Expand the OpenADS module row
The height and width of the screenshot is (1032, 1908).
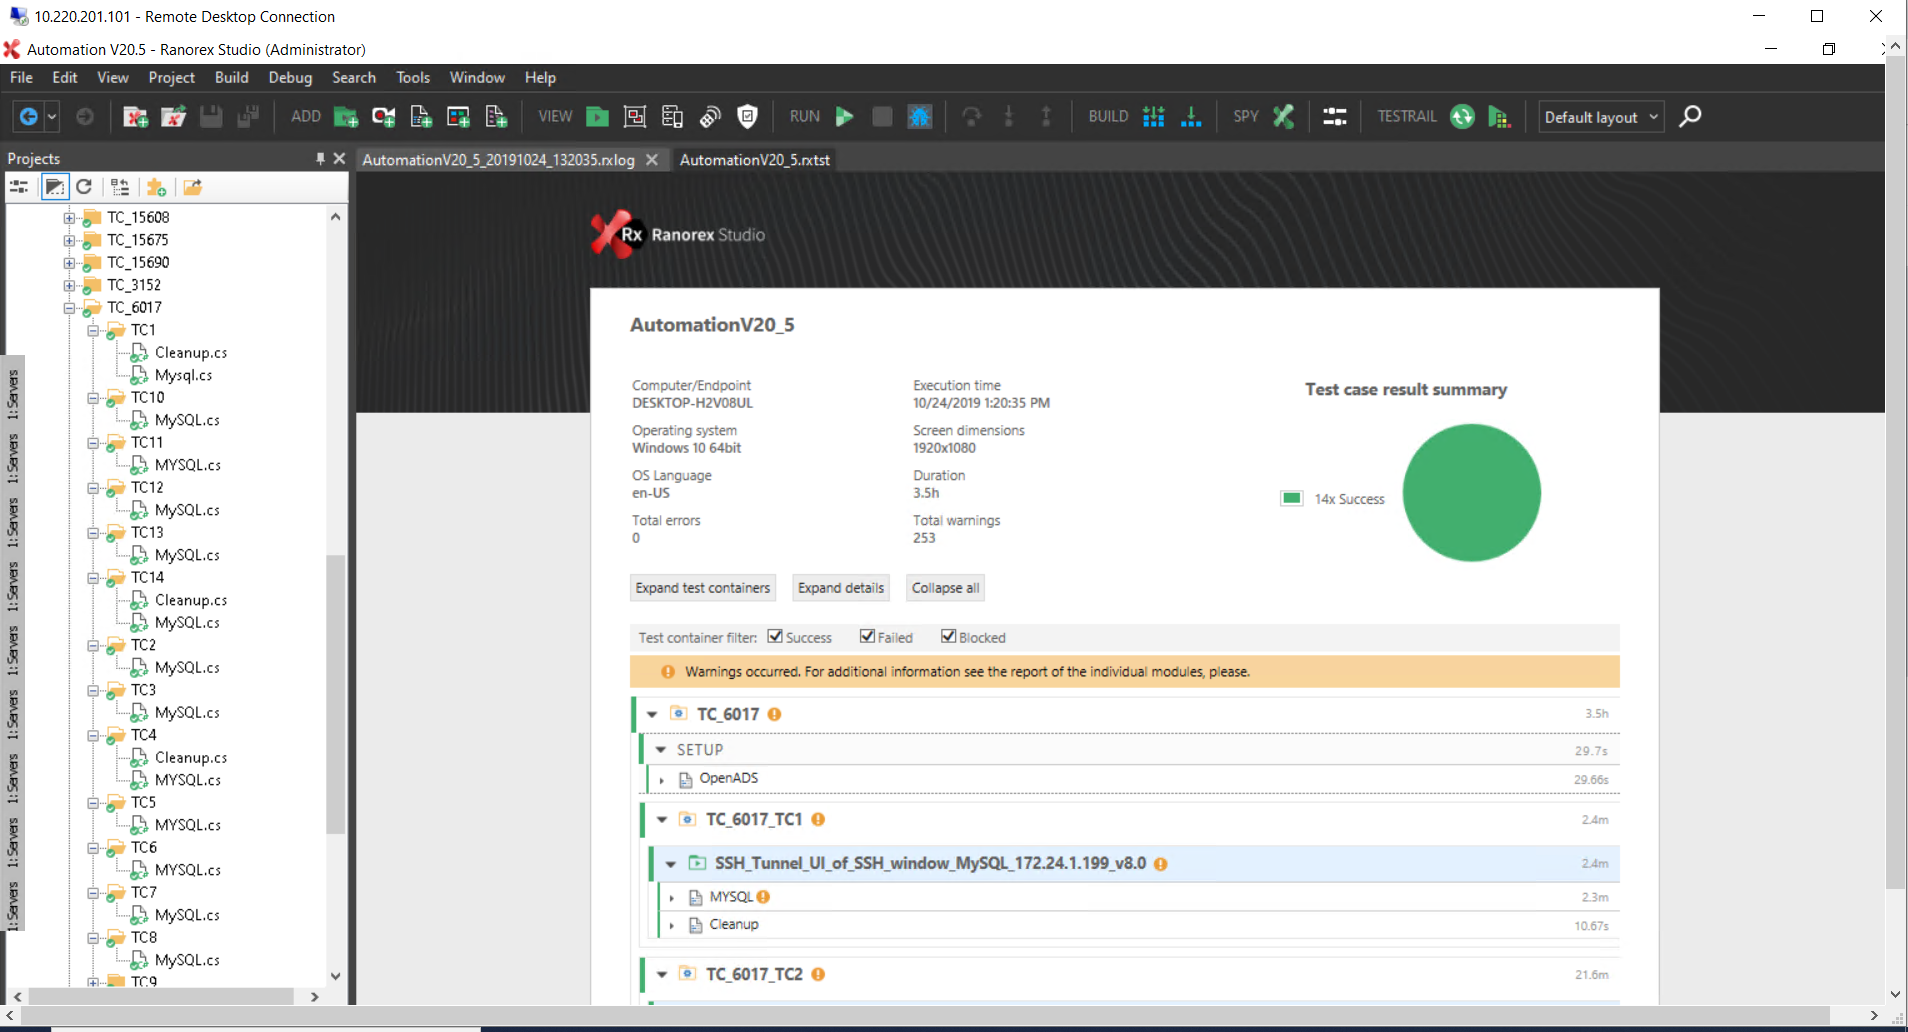662,780
